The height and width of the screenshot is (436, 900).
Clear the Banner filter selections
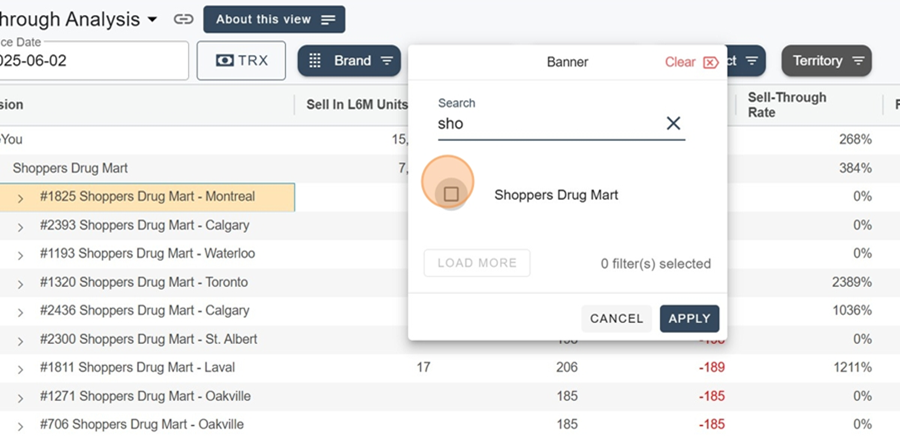692,62
